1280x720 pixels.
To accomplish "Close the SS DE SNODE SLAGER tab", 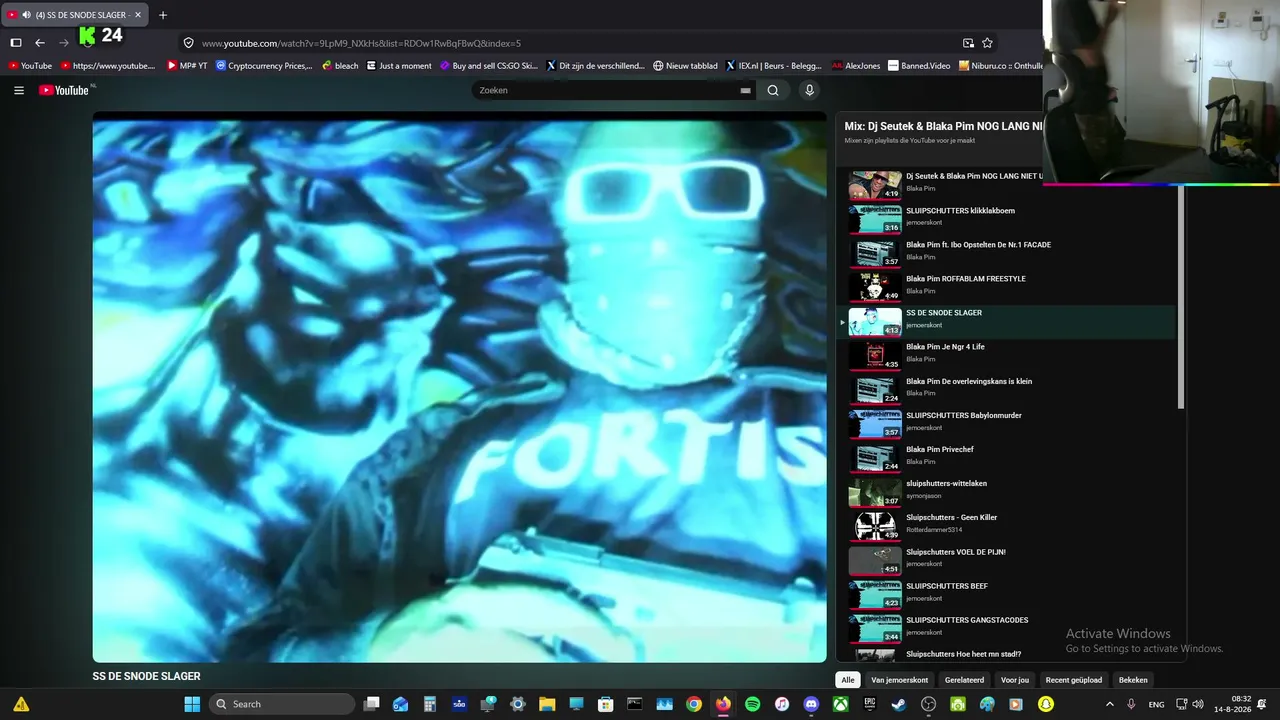I will click(x=138, y=15).
